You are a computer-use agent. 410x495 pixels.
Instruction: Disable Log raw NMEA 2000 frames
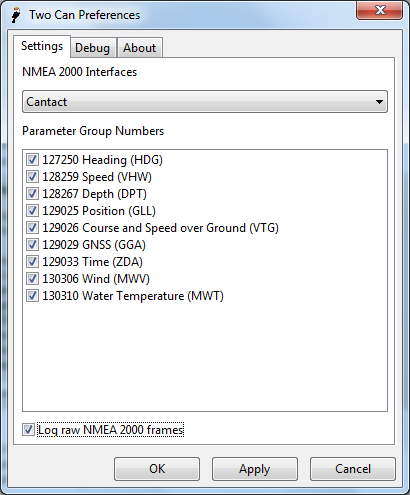[28, 430]
